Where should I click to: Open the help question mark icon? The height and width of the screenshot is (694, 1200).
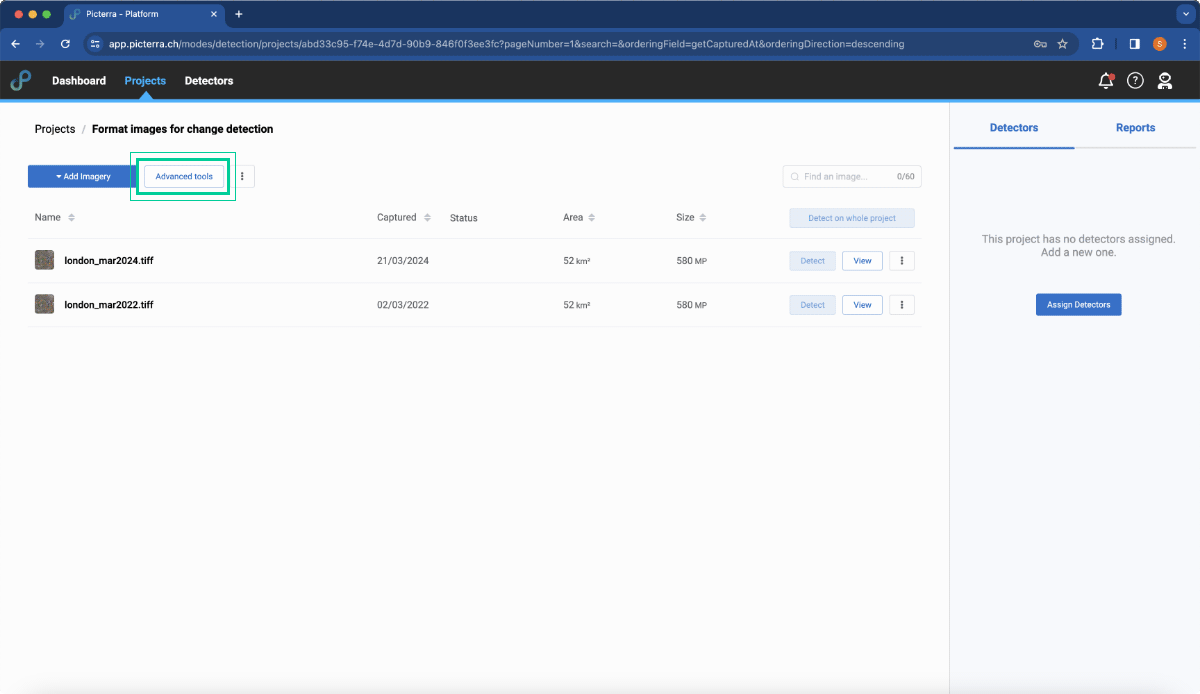[x=1135, y=81]
